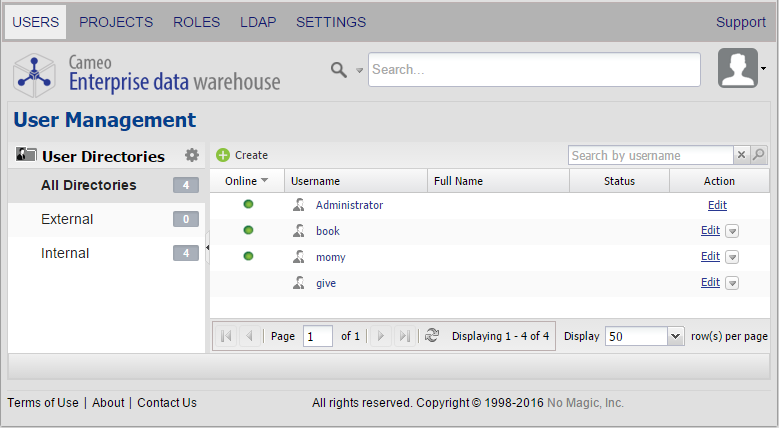
Task: Open the rows per page dropdown
Action: pos(675,336)
